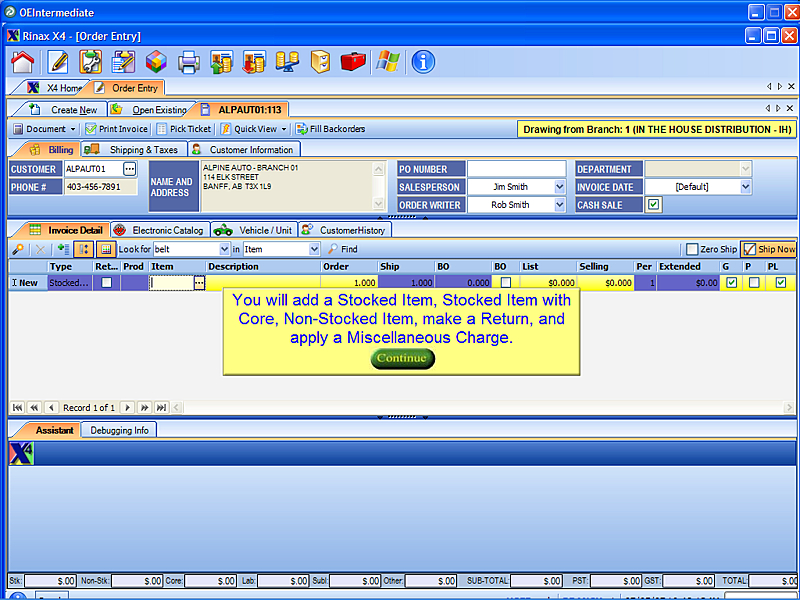Click the Pick Ticket button
This screenshot has height=600, width=800.
[x=184, y=129]
